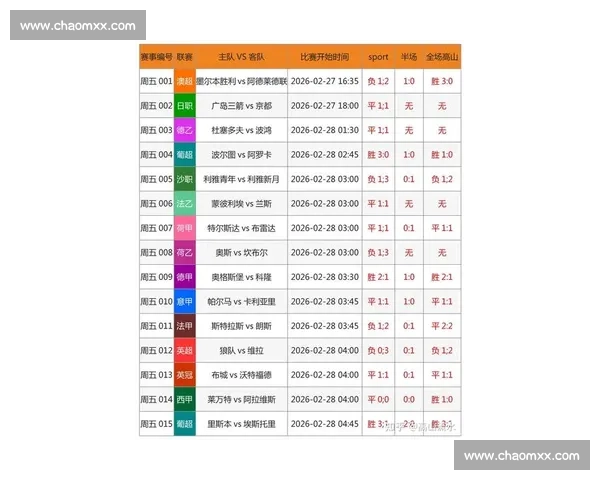Click the 斯特拉斯 vs 朗斯 match
The width and height of the screenshot is (600, 480).
pos(241,326)
